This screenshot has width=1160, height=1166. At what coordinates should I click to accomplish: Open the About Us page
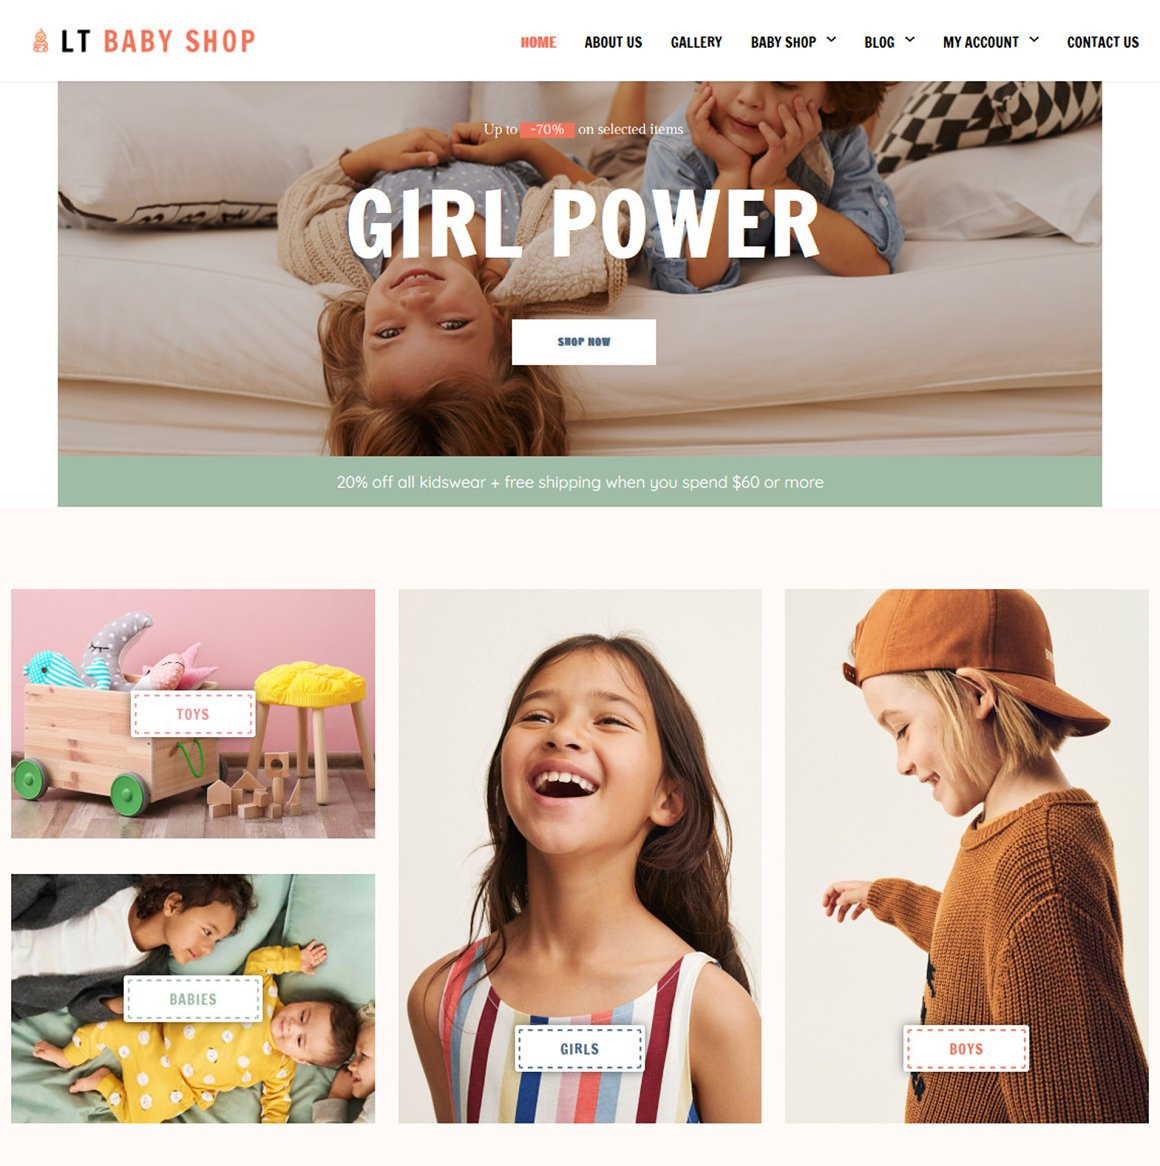(613, 42)
